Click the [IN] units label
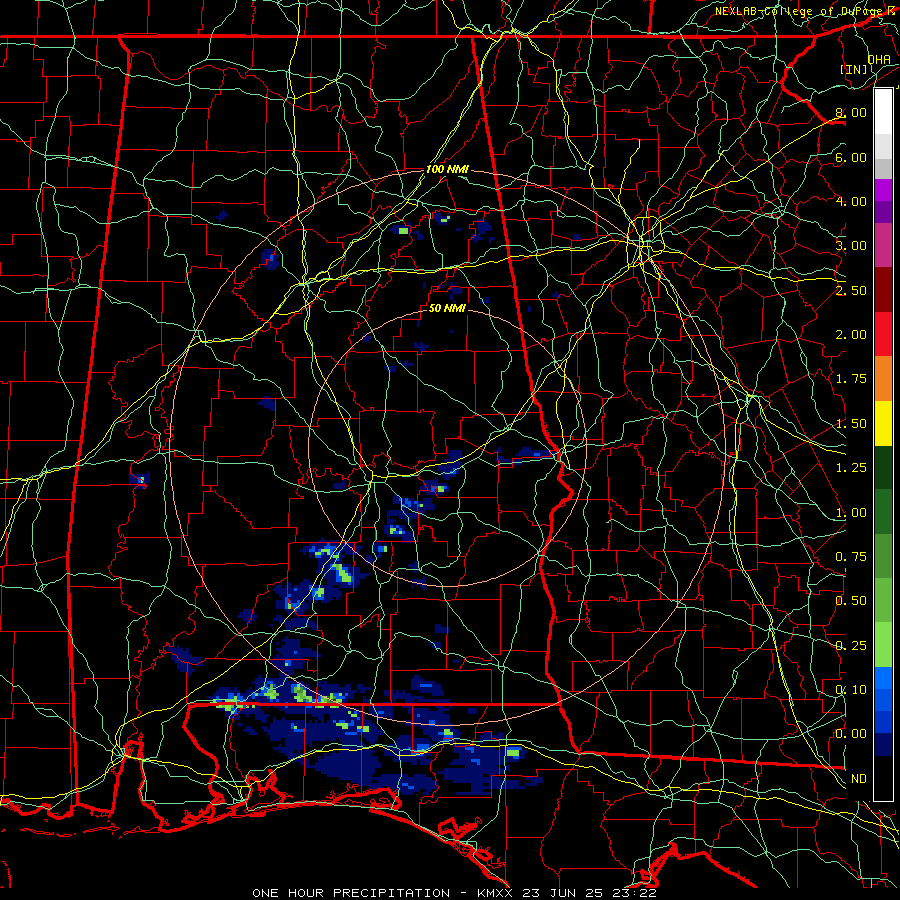The width and height of the screenshot is (900, 900). 854,69
